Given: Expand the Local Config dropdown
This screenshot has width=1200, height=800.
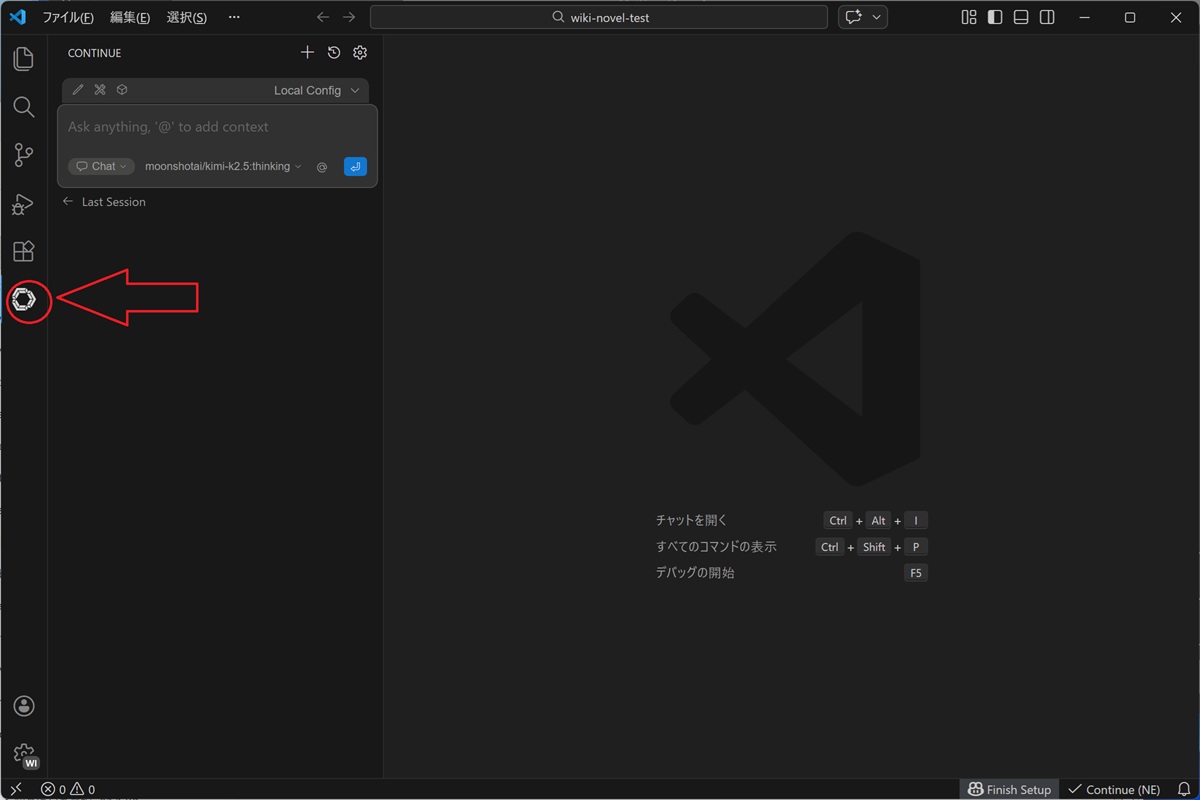Looking at the screenshot, I should click(x=316, y=90).
